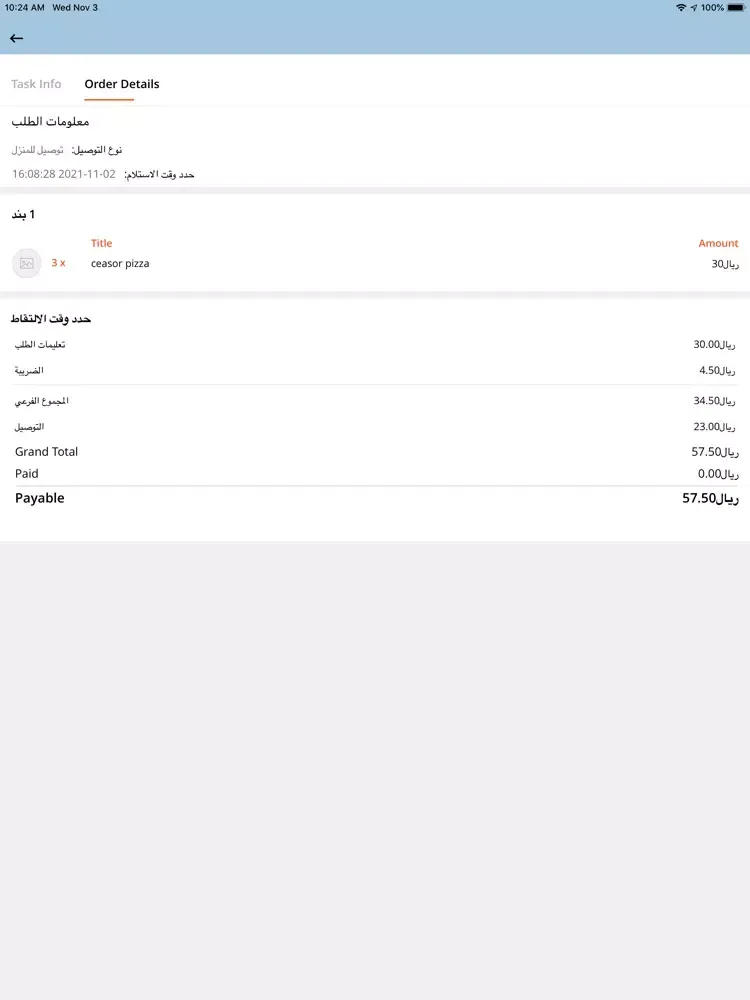Tap the Wi-Fi status icon
The image size is (750, 1000).
point(680,7)
